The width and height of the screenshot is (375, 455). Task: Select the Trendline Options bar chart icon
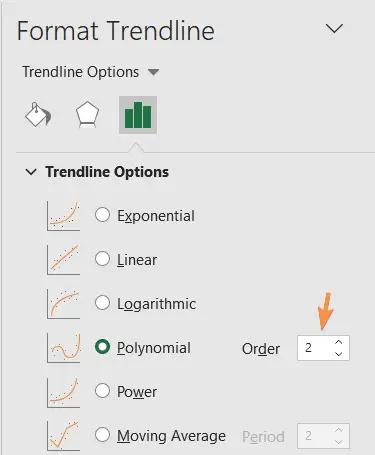coord(138,115)
